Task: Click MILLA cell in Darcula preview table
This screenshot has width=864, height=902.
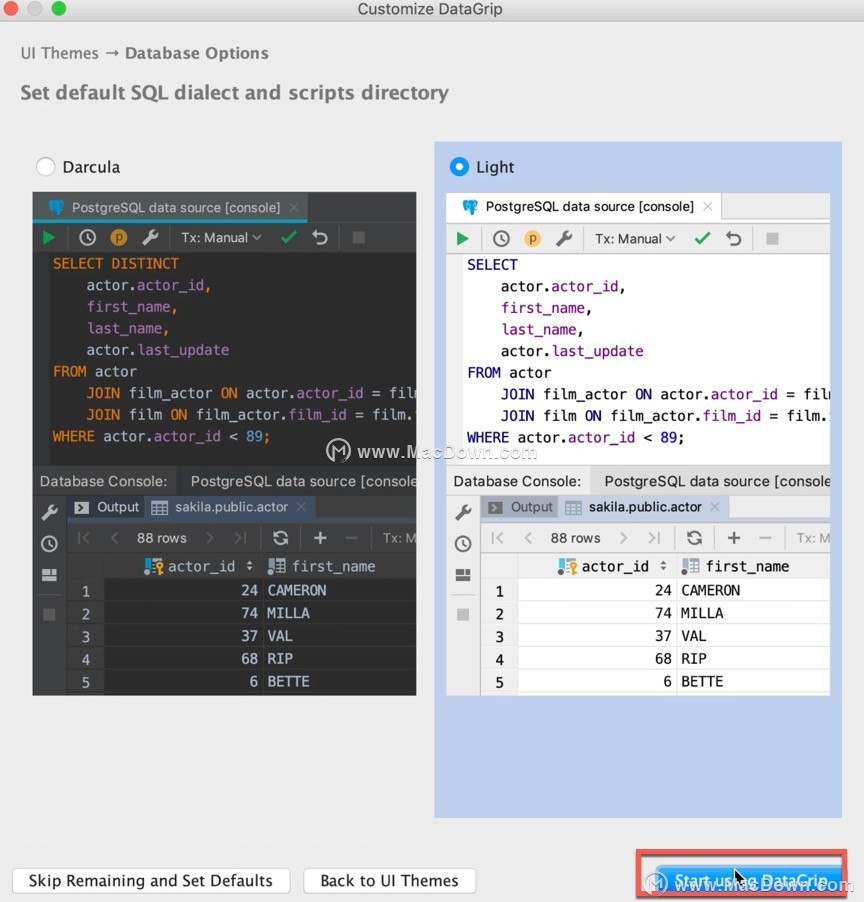Action: click(339, 613)
